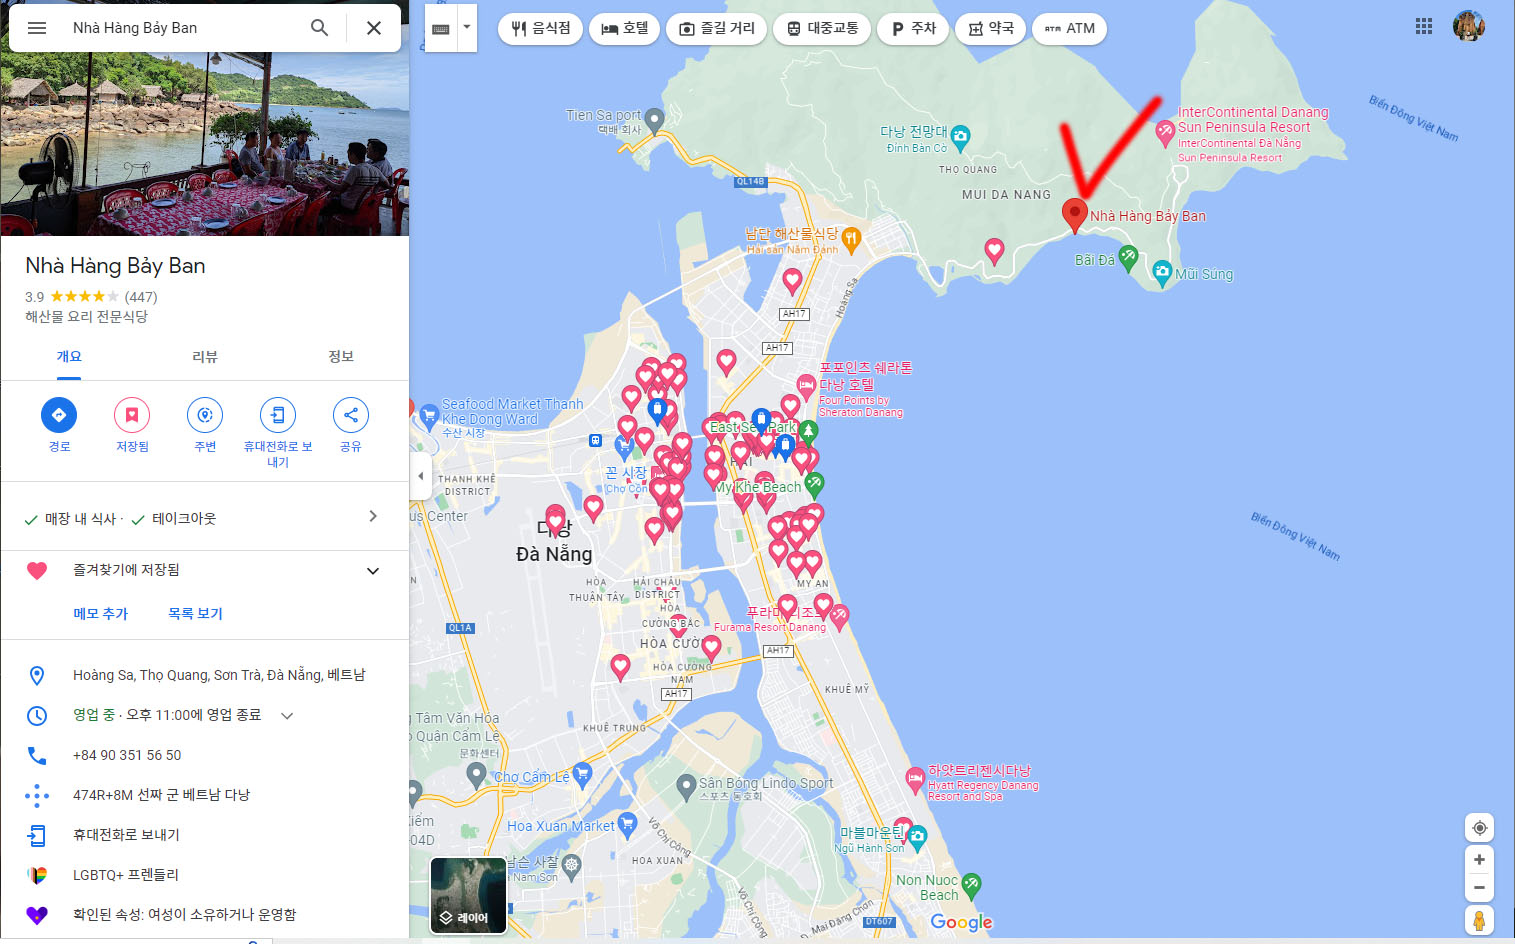Viewport: 1515px width, 944px height.
Task: Click the LGBTQ+ 프렌들리 attribute row
Action: click(205, 875)
